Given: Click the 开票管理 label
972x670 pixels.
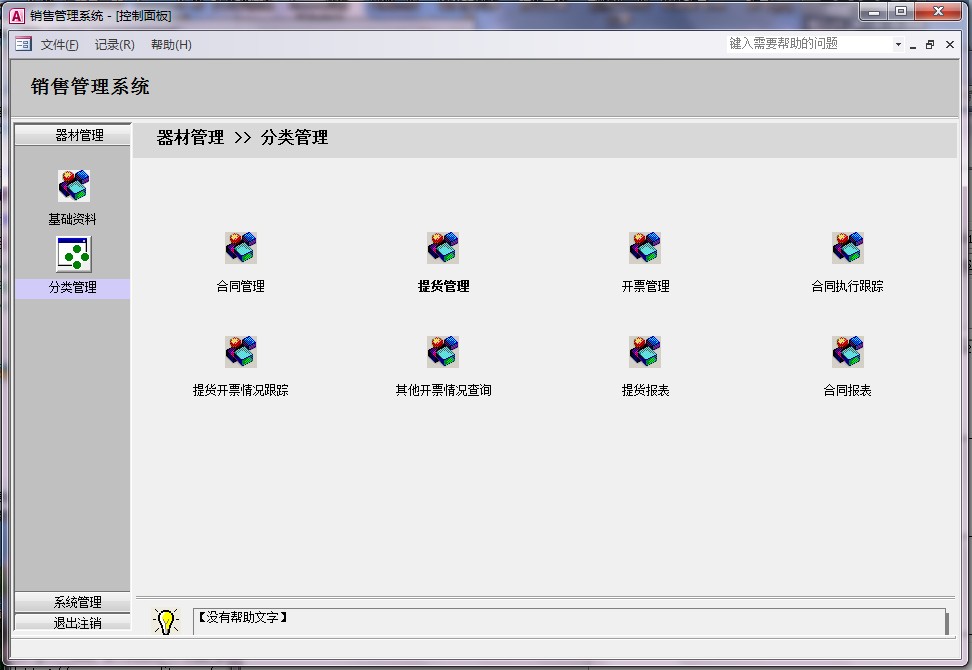Looking at the screenshot, I should pos(645,286).
